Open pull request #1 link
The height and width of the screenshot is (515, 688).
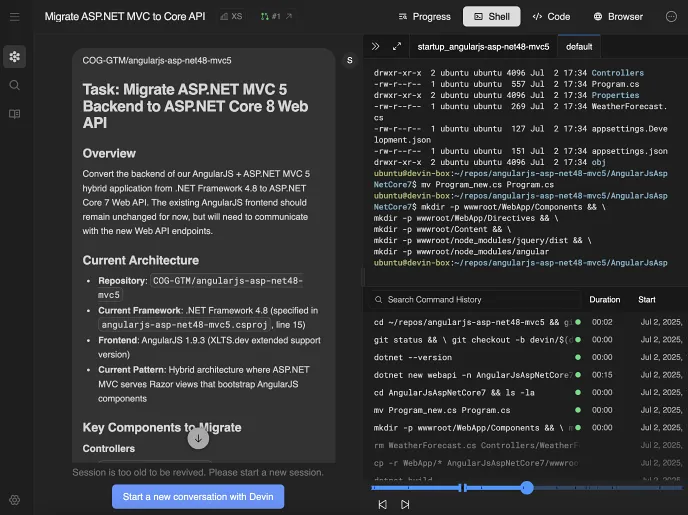coord(276,17)
